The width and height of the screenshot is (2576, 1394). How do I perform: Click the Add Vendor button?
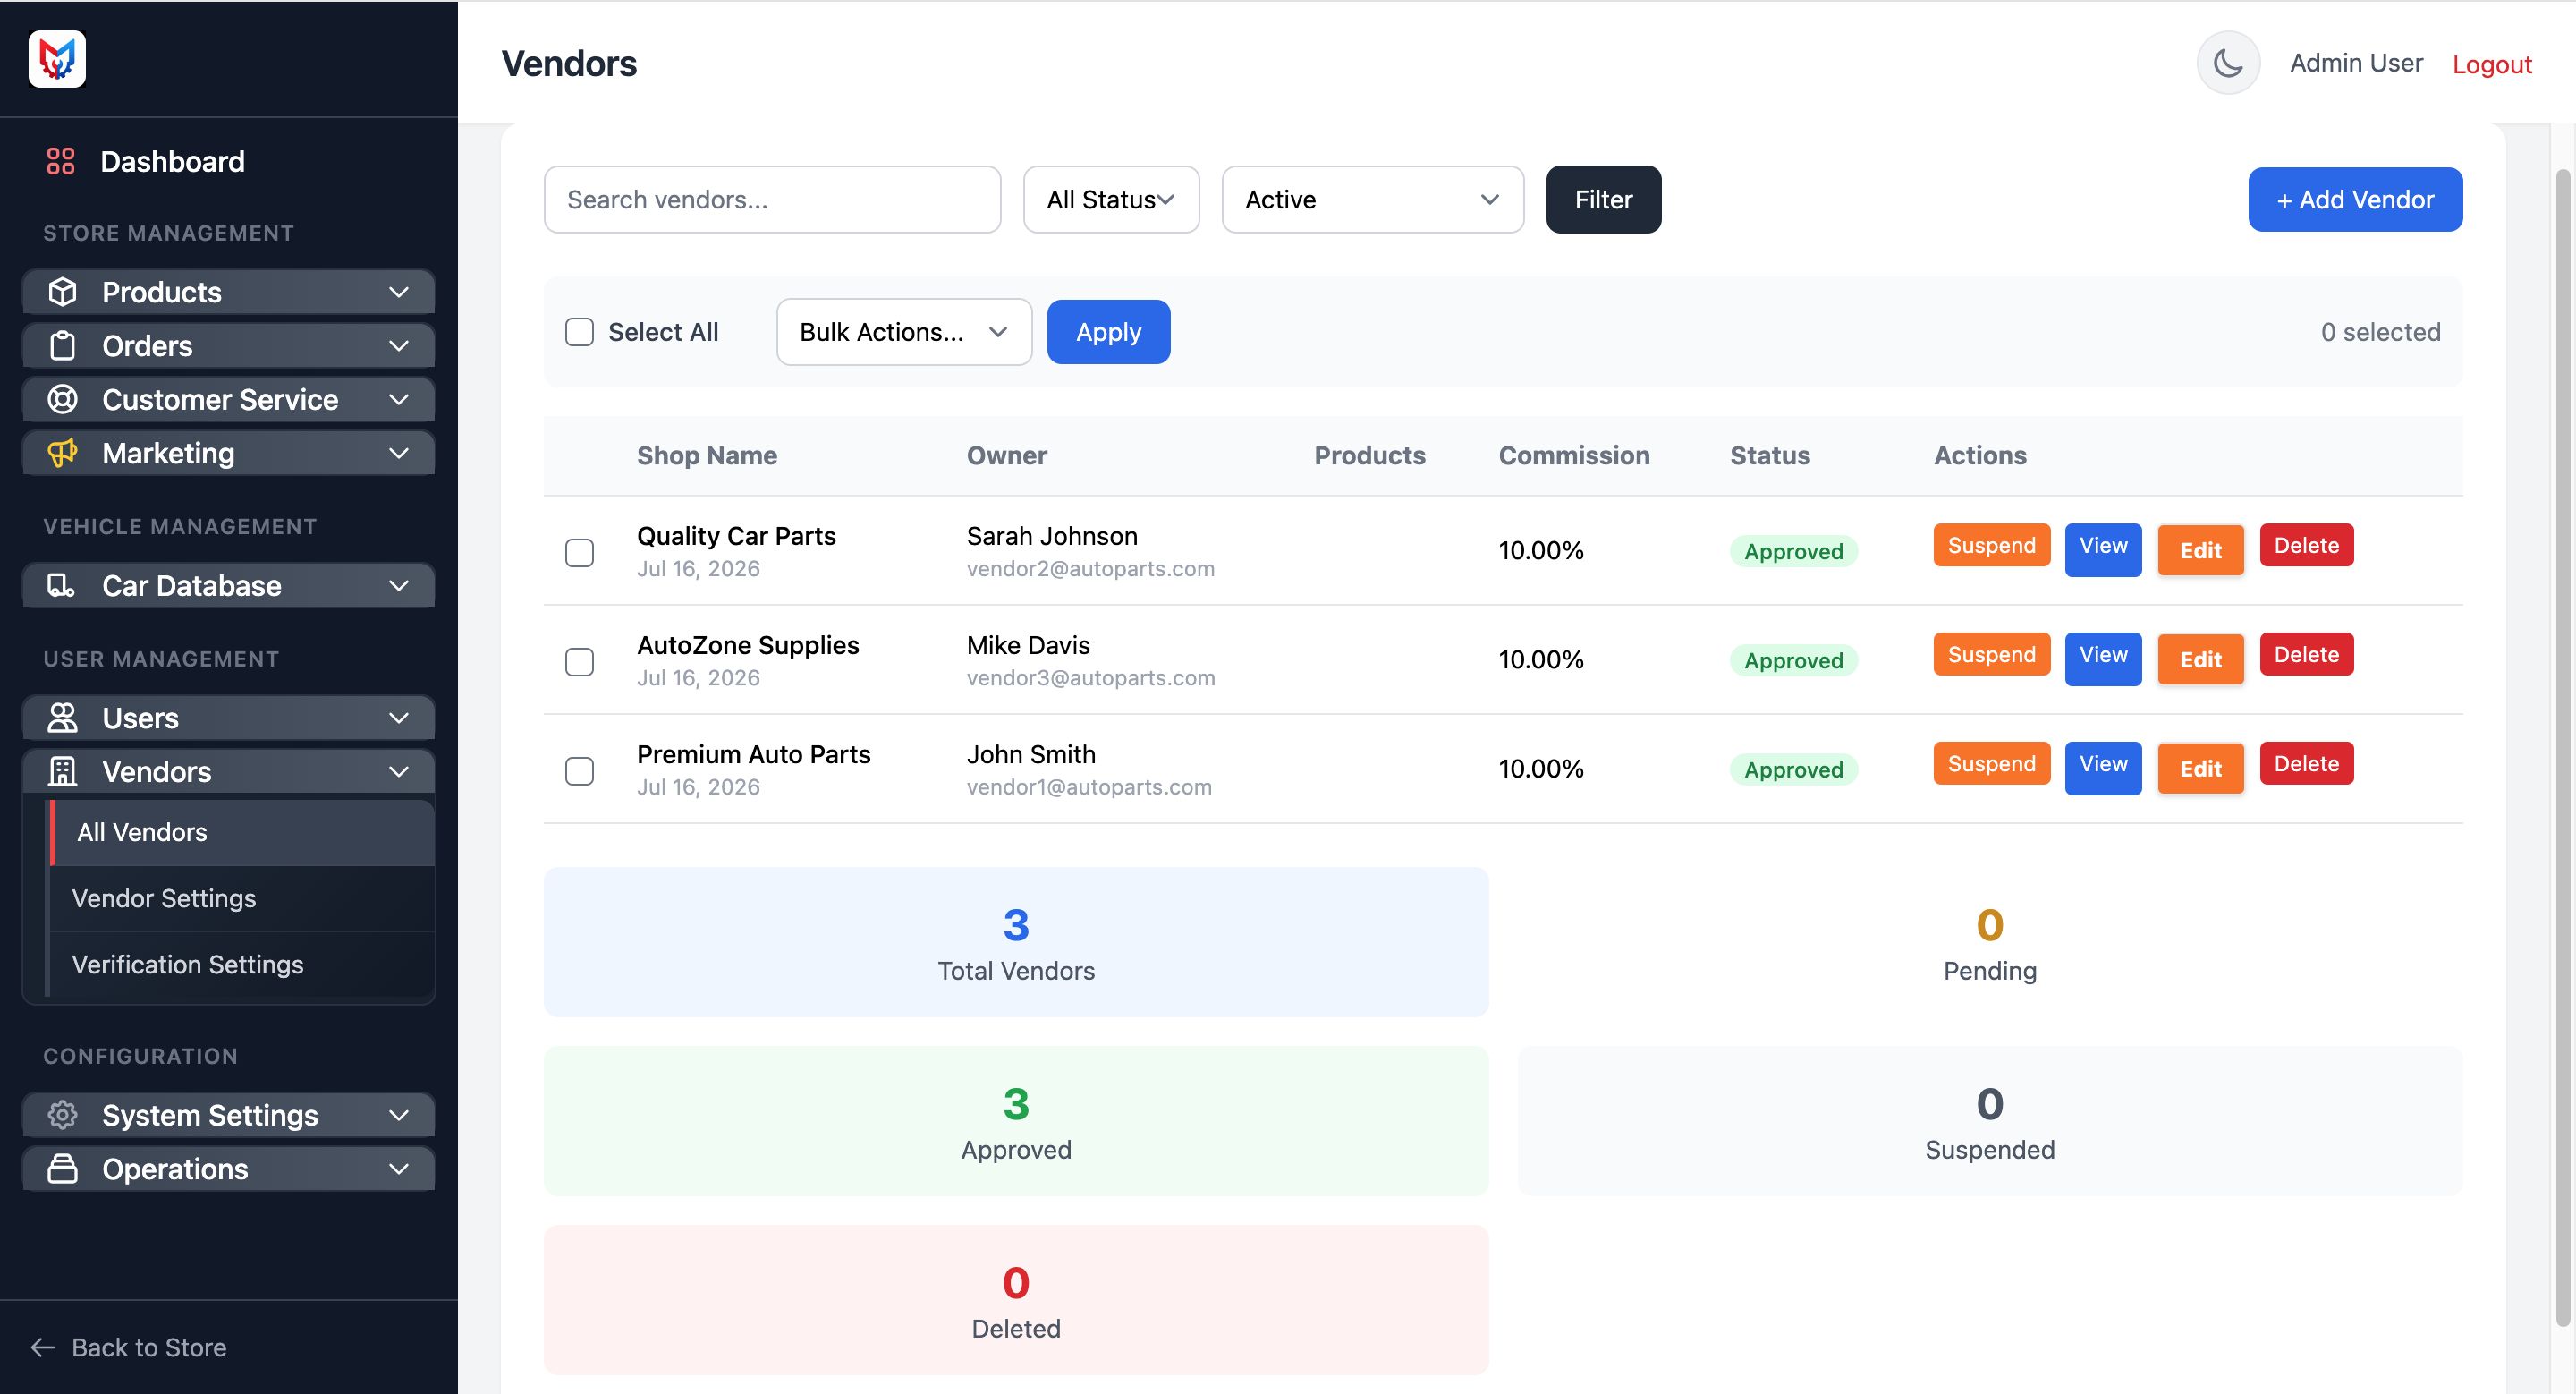pyautogui.click(x=2355, y=199)
